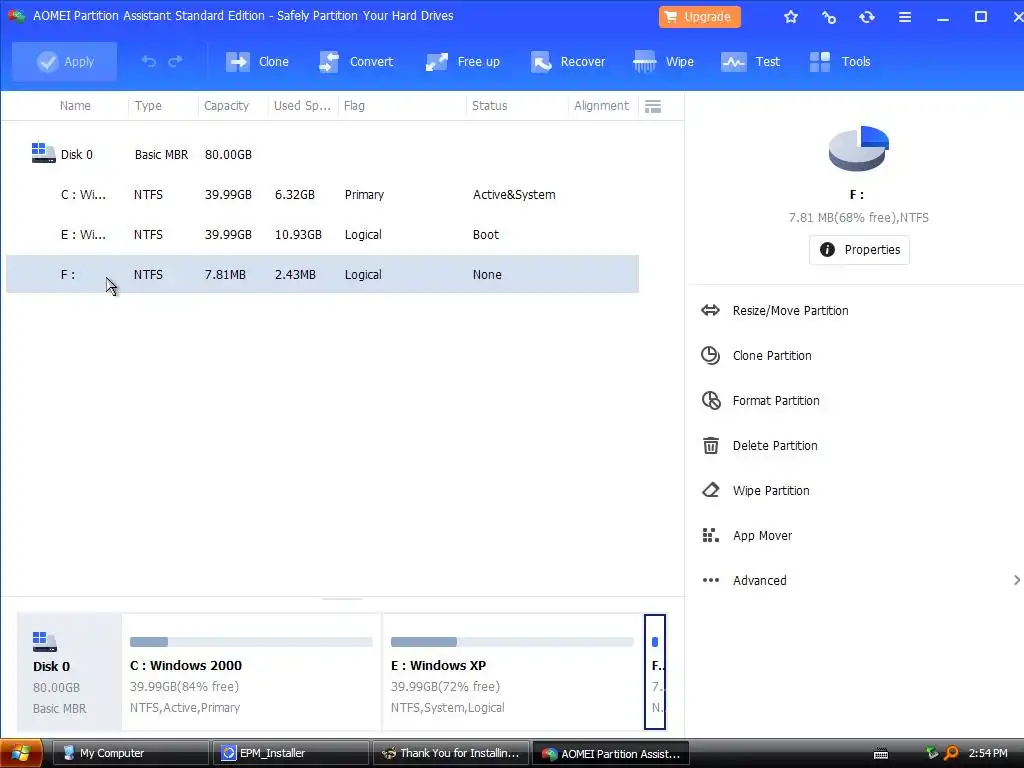Sort by the Capacity column header
Screen dimensions: 1024x768
(x=226, y=106)
